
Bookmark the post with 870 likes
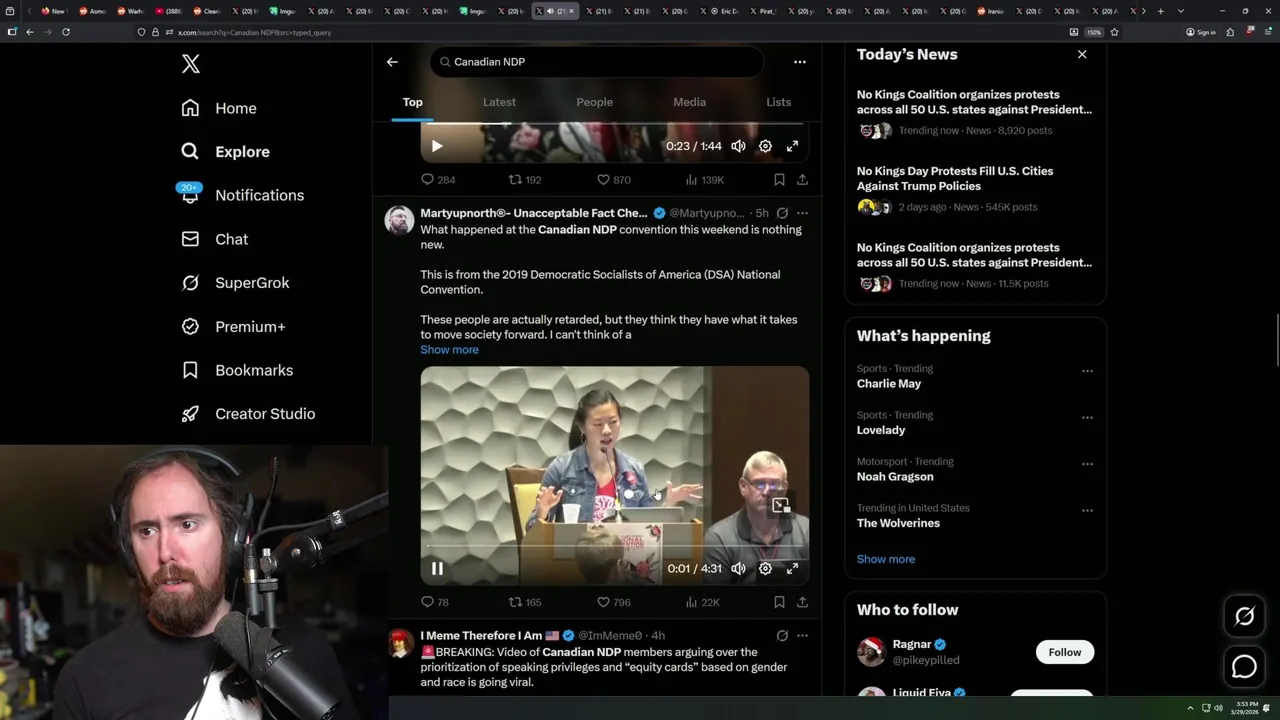pos(779,180)
